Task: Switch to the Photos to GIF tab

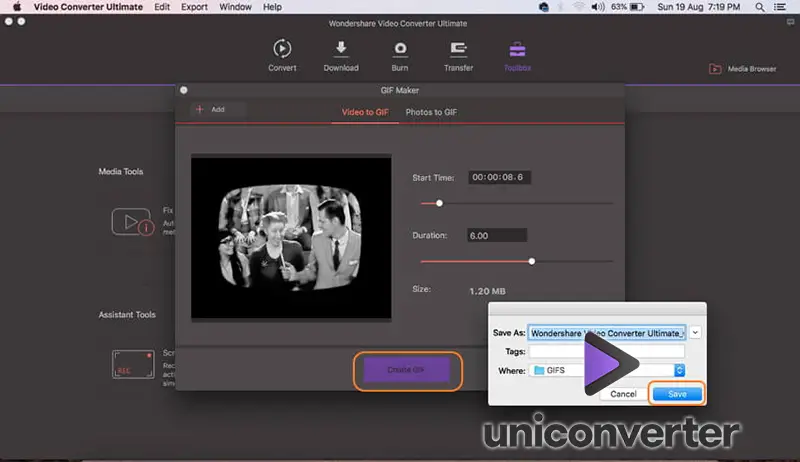Action: click(x=431, y=112)
